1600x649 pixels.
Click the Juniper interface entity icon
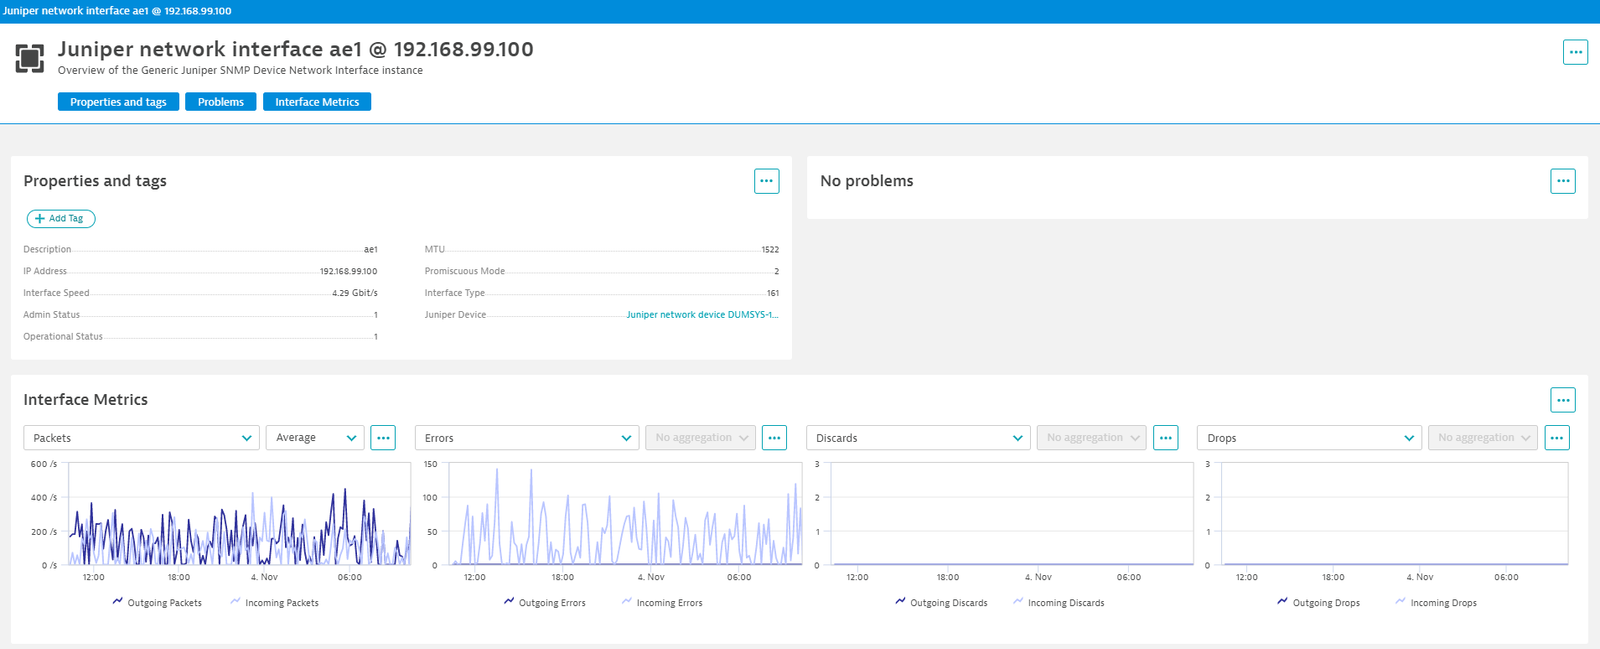point(30,58)
